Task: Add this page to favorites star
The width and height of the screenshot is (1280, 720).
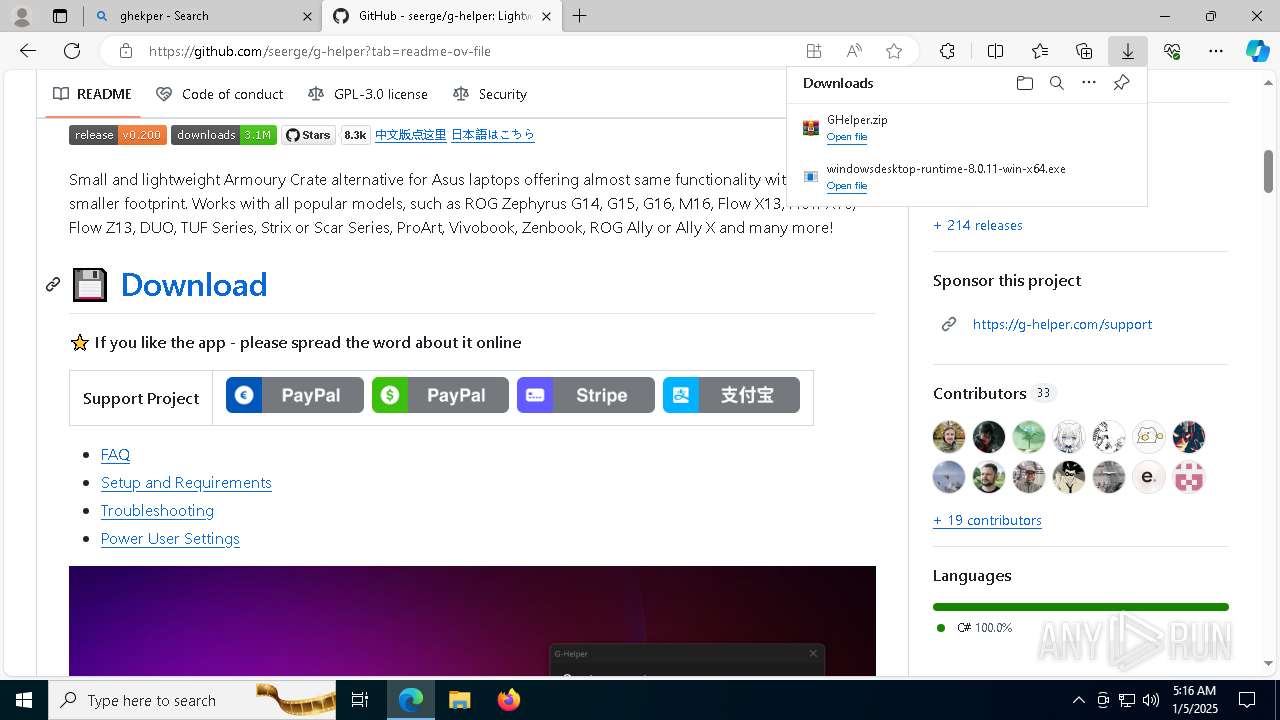Action: tap(894, 51)
